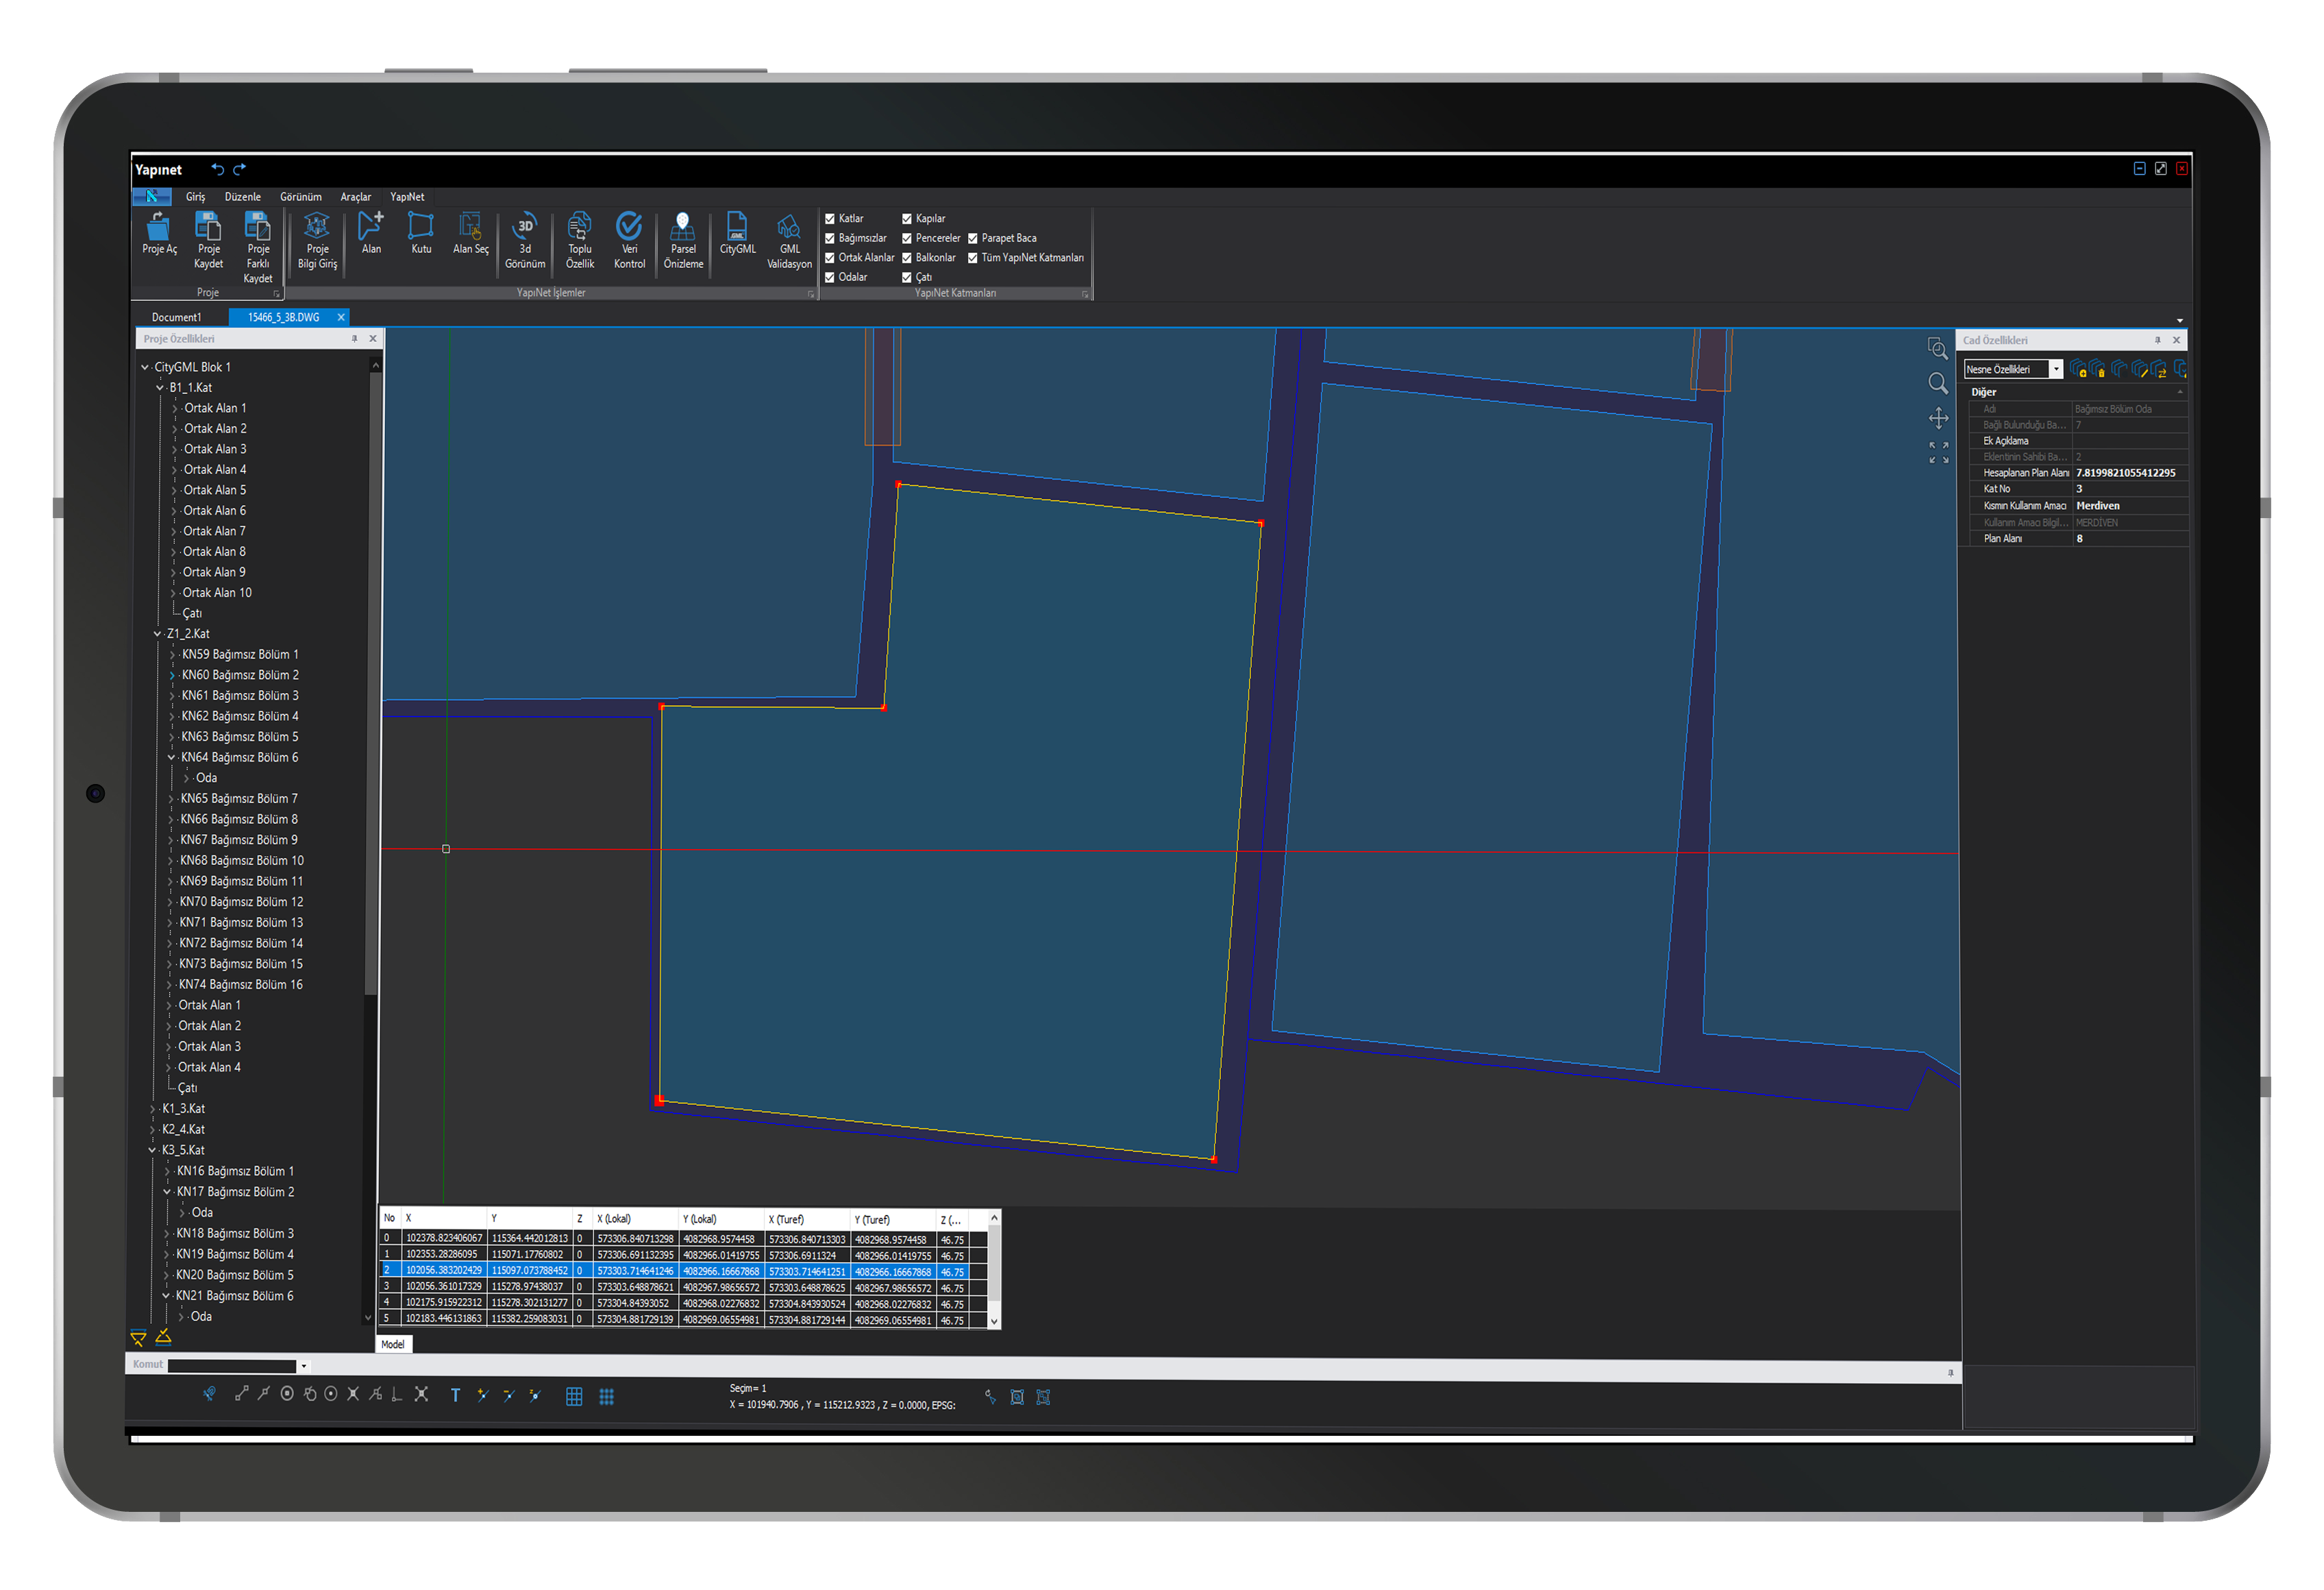Disable the Parapet Baca checkbox
The width and height of the screenshot is (2324, 1590).
coord(972,238)
